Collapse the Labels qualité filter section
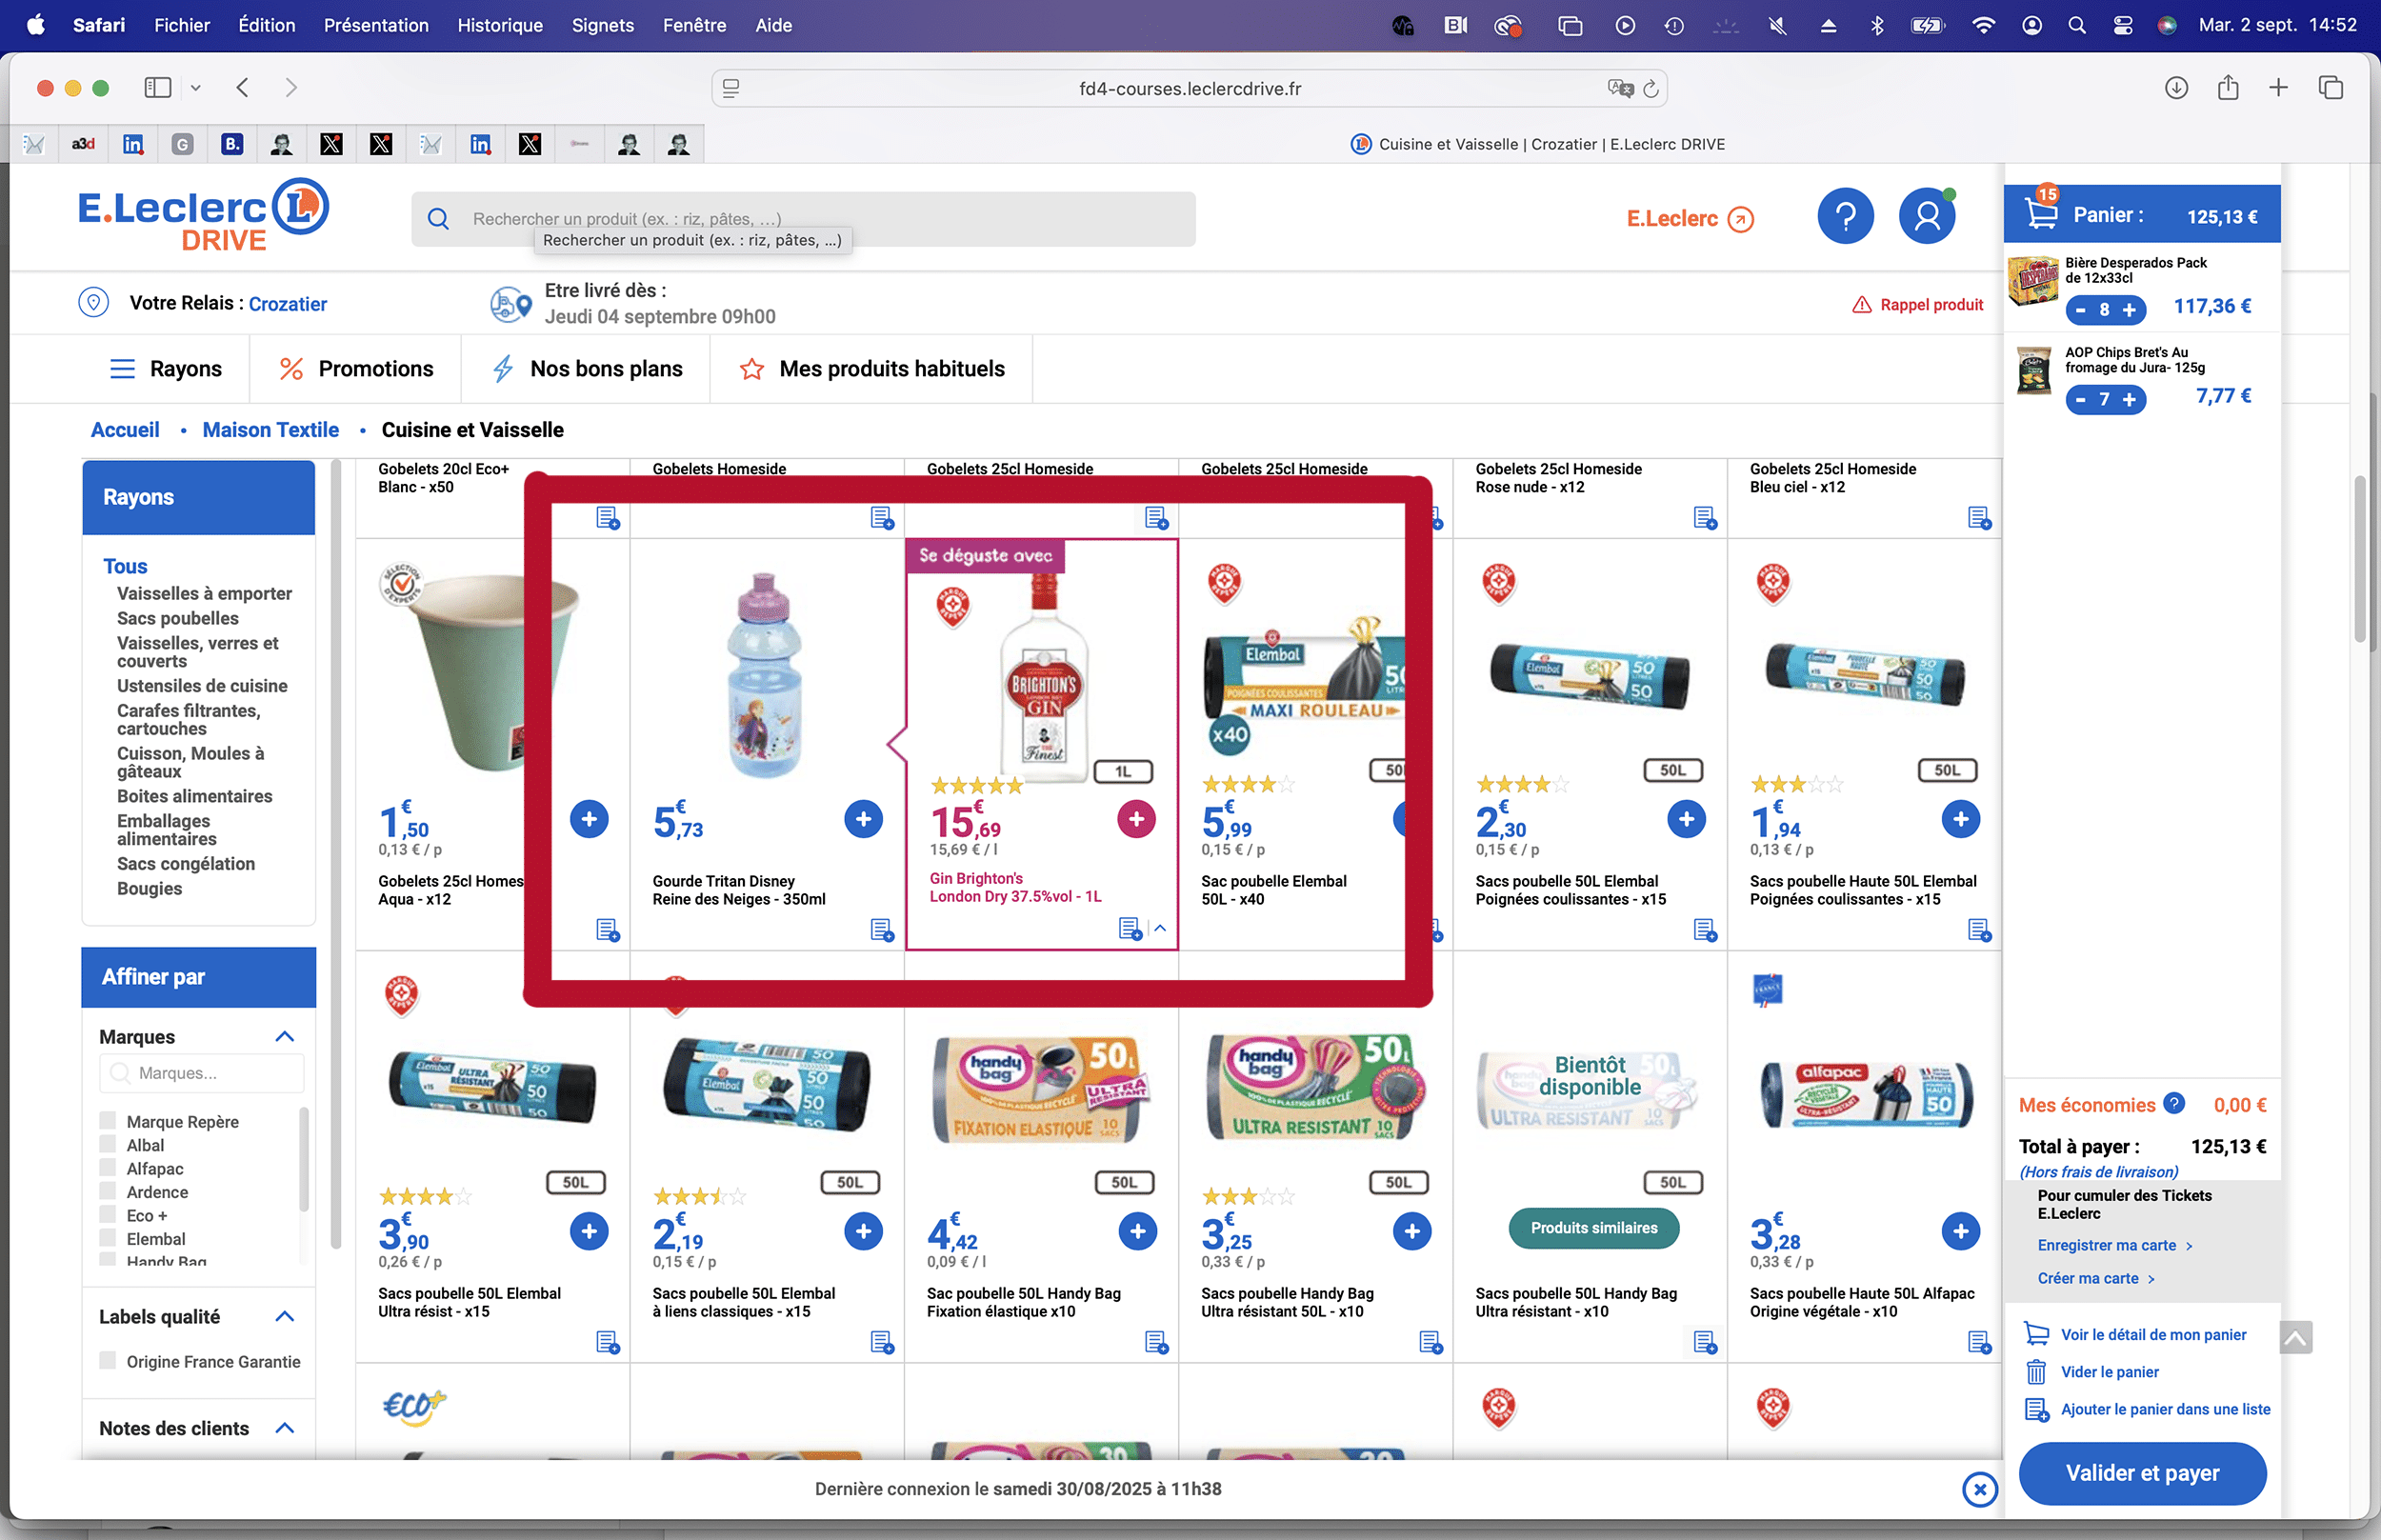2381x1540 pixels. pyautogui.click(x=284, y=1317)
